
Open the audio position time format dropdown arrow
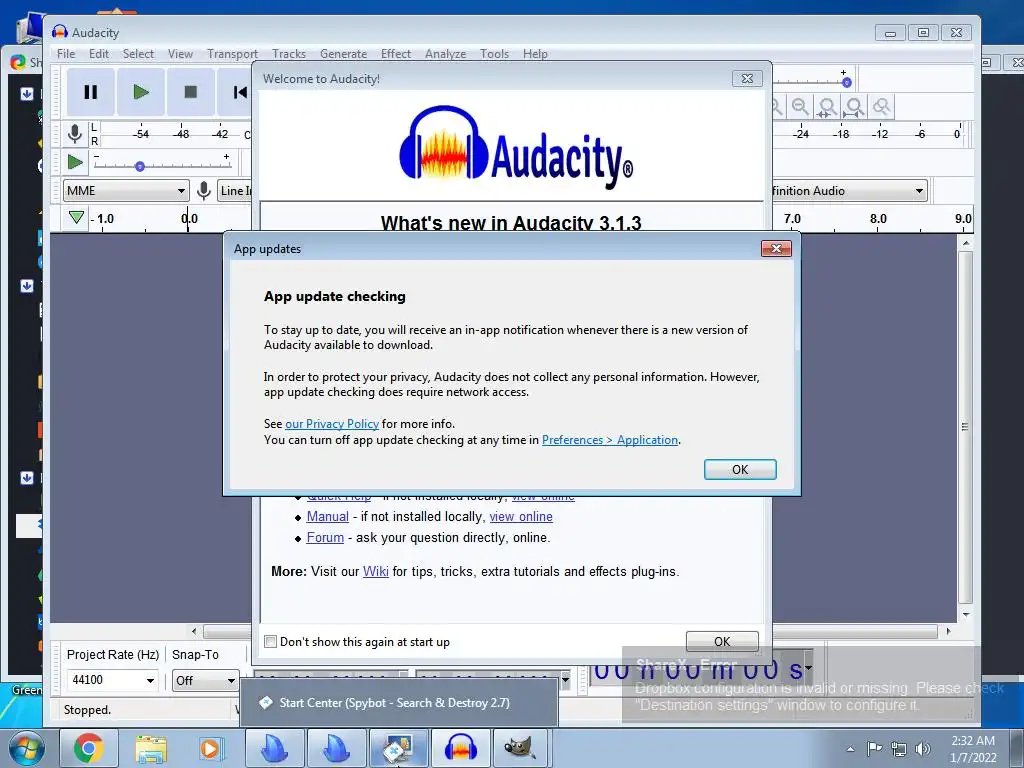tap(808, 667)
